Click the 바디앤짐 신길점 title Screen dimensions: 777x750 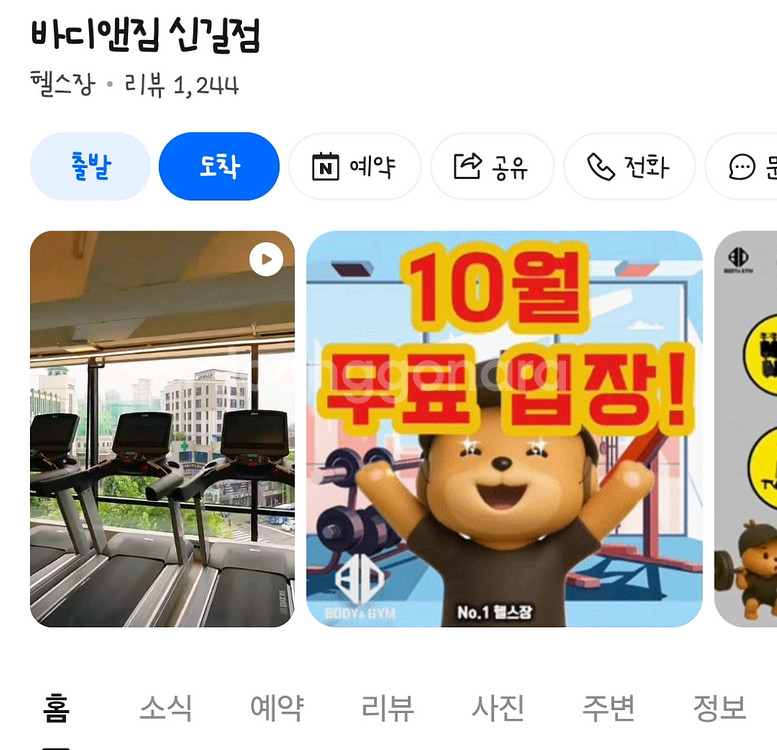point(145,35)
